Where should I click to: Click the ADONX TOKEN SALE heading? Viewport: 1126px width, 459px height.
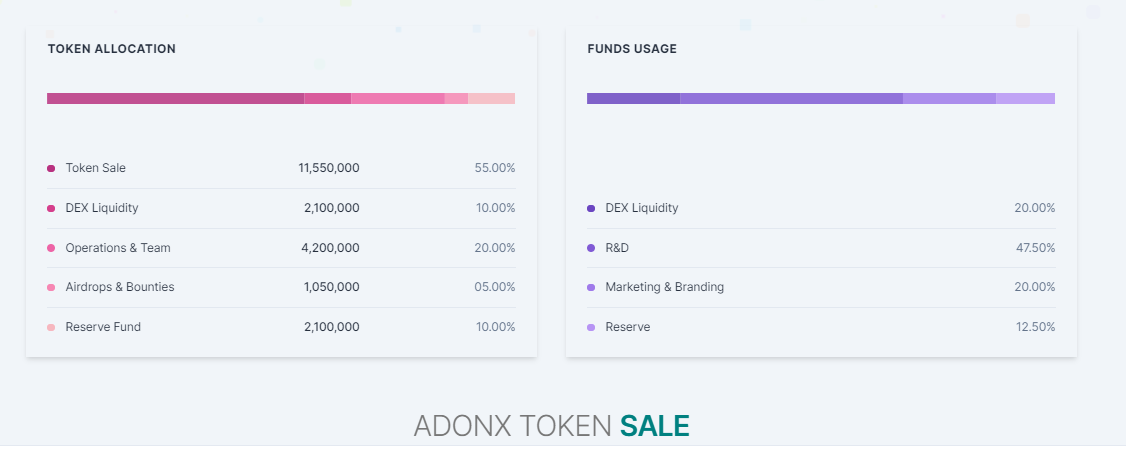click(x=551, y=425)
